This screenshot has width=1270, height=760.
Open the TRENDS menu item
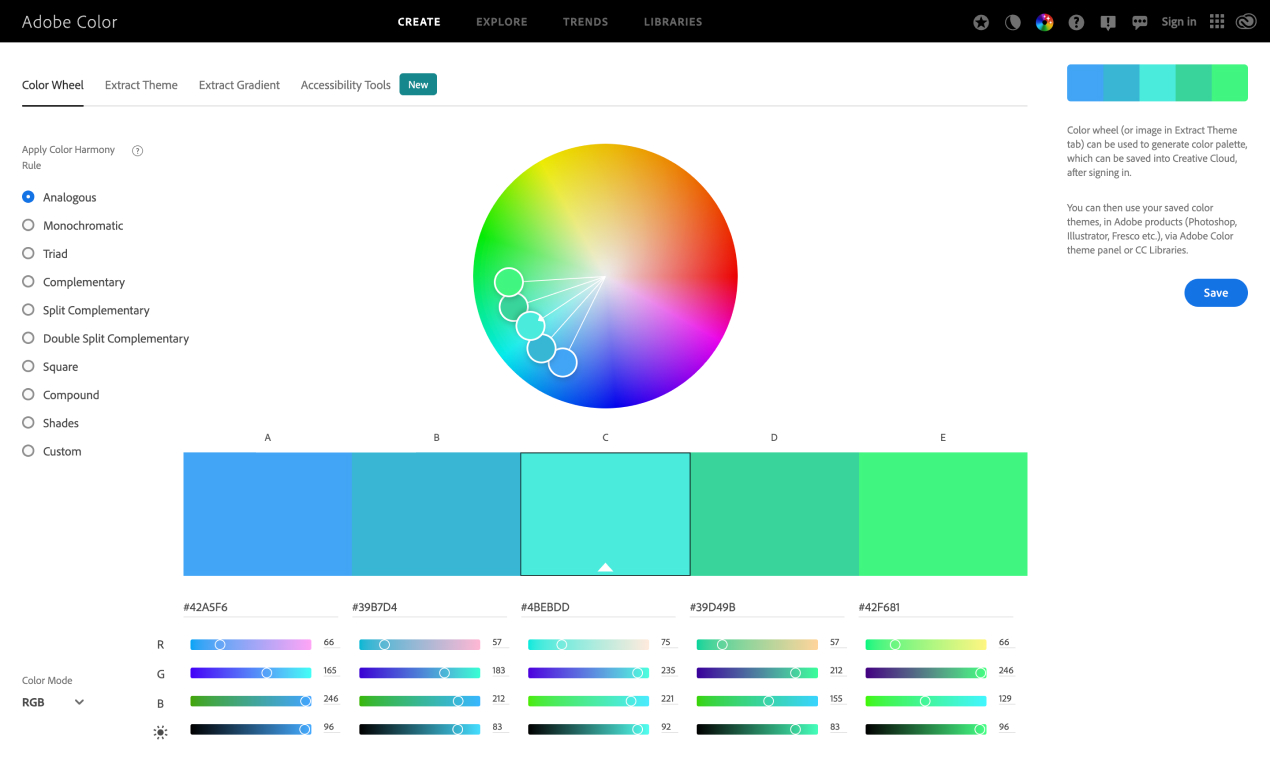(585, 21)
